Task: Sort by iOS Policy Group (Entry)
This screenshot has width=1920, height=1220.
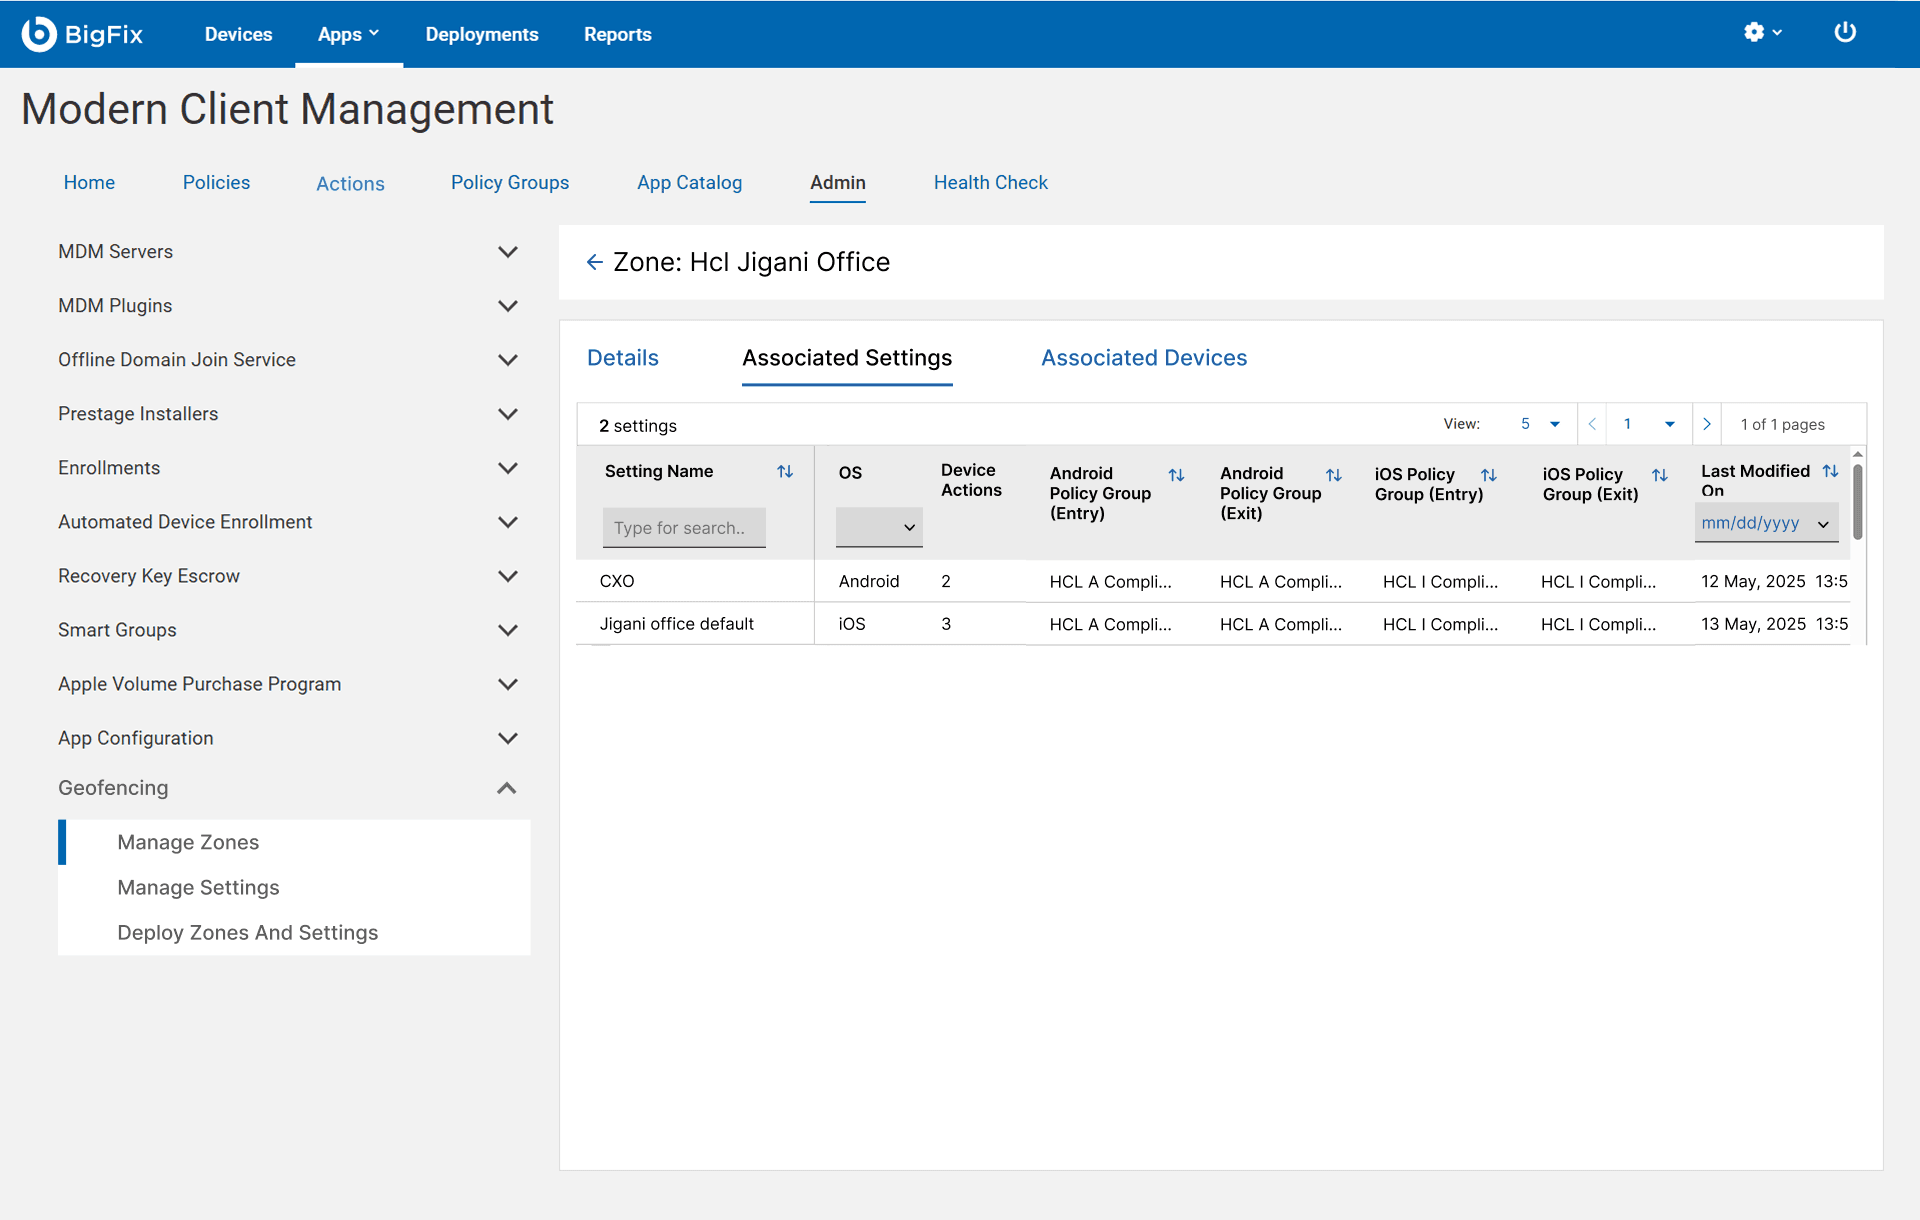Action: tap(1488, 475)
